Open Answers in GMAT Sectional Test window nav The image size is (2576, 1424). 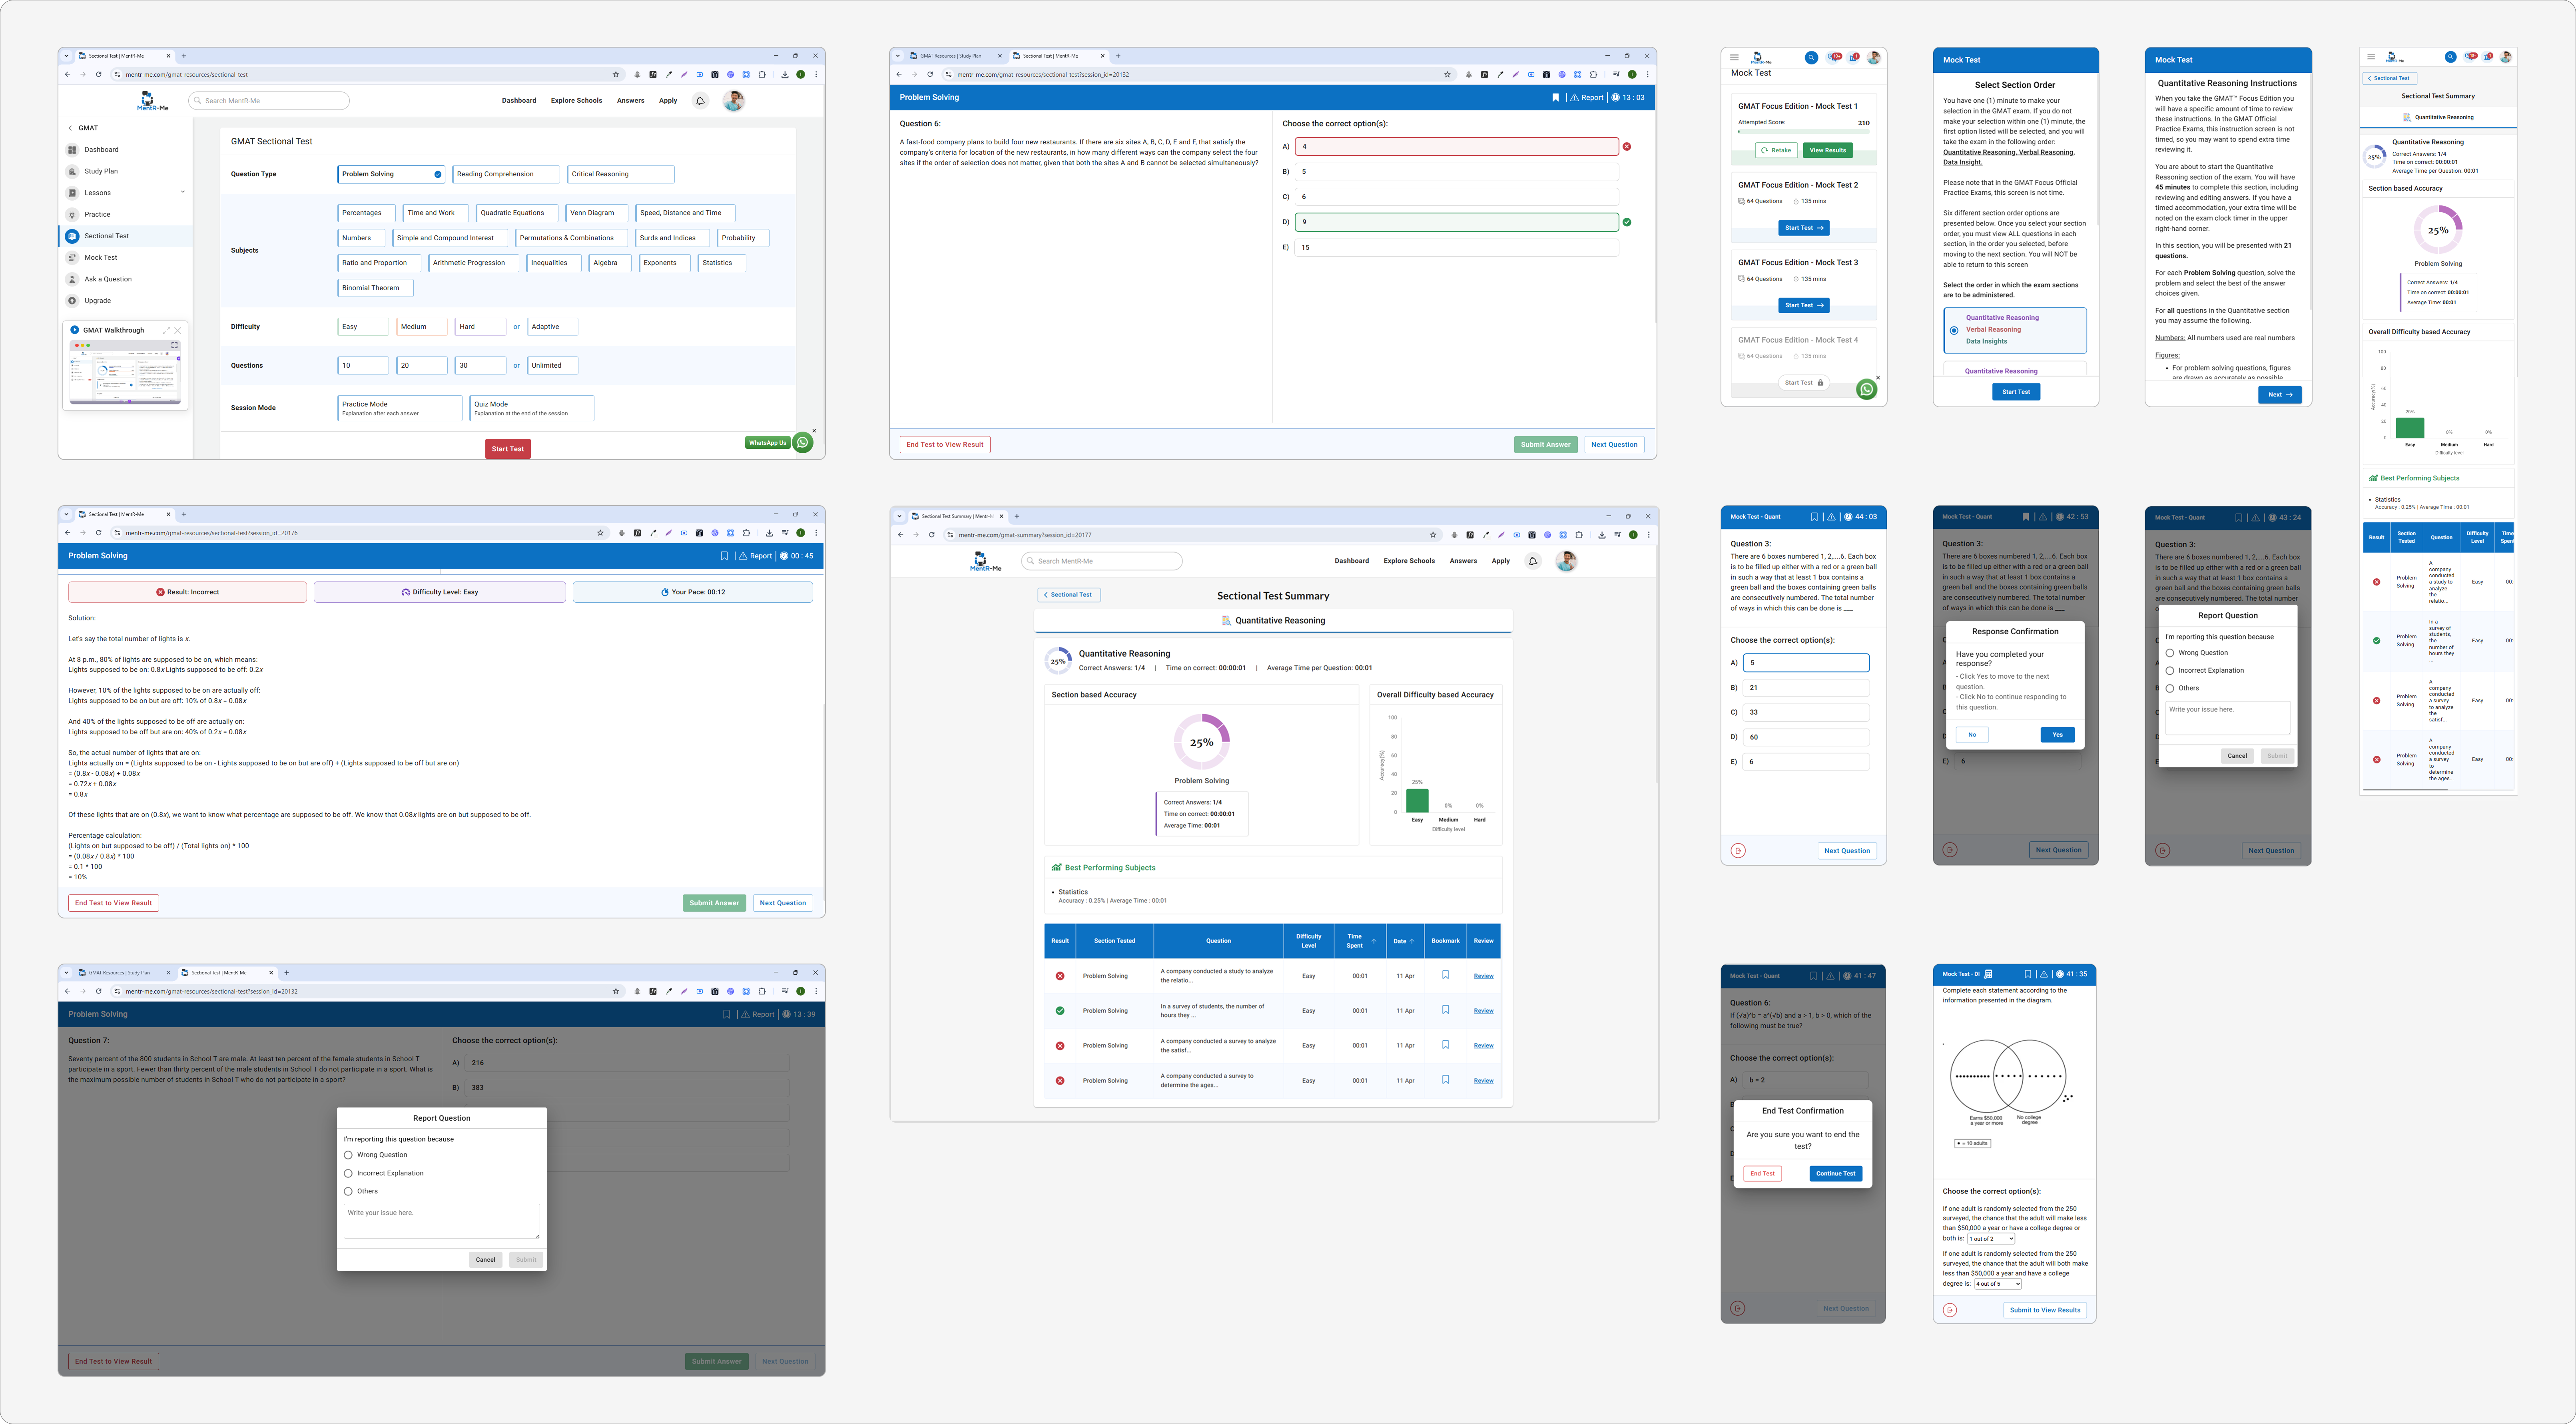click(x=631, y=101)
